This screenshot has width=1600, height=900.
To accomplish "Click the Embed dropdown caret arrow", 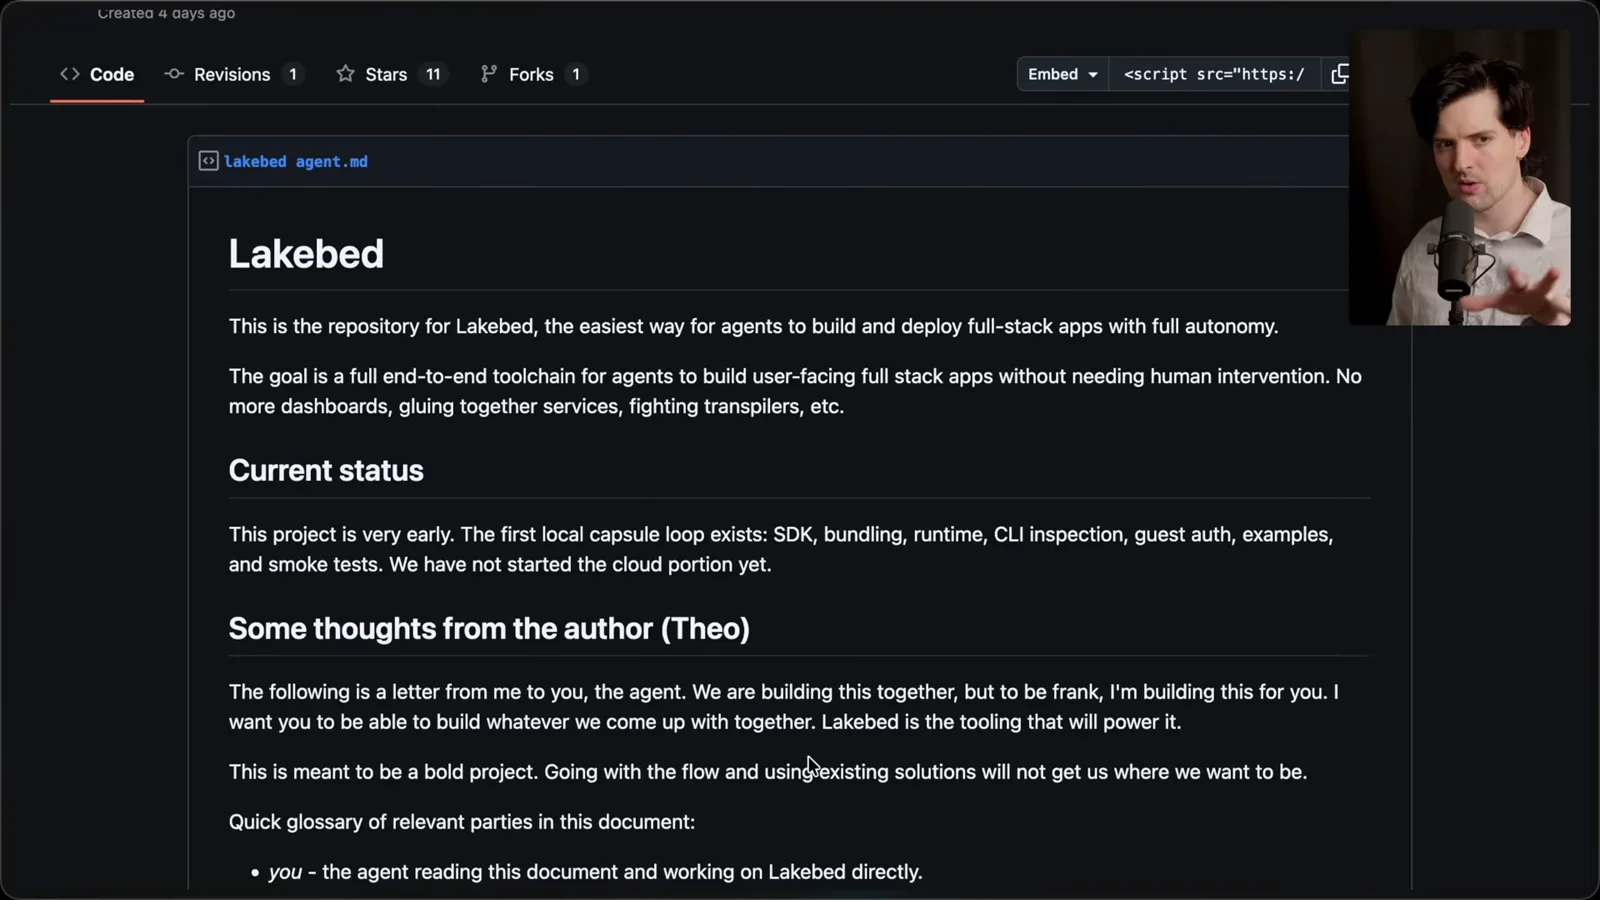I will (1093, 75).
